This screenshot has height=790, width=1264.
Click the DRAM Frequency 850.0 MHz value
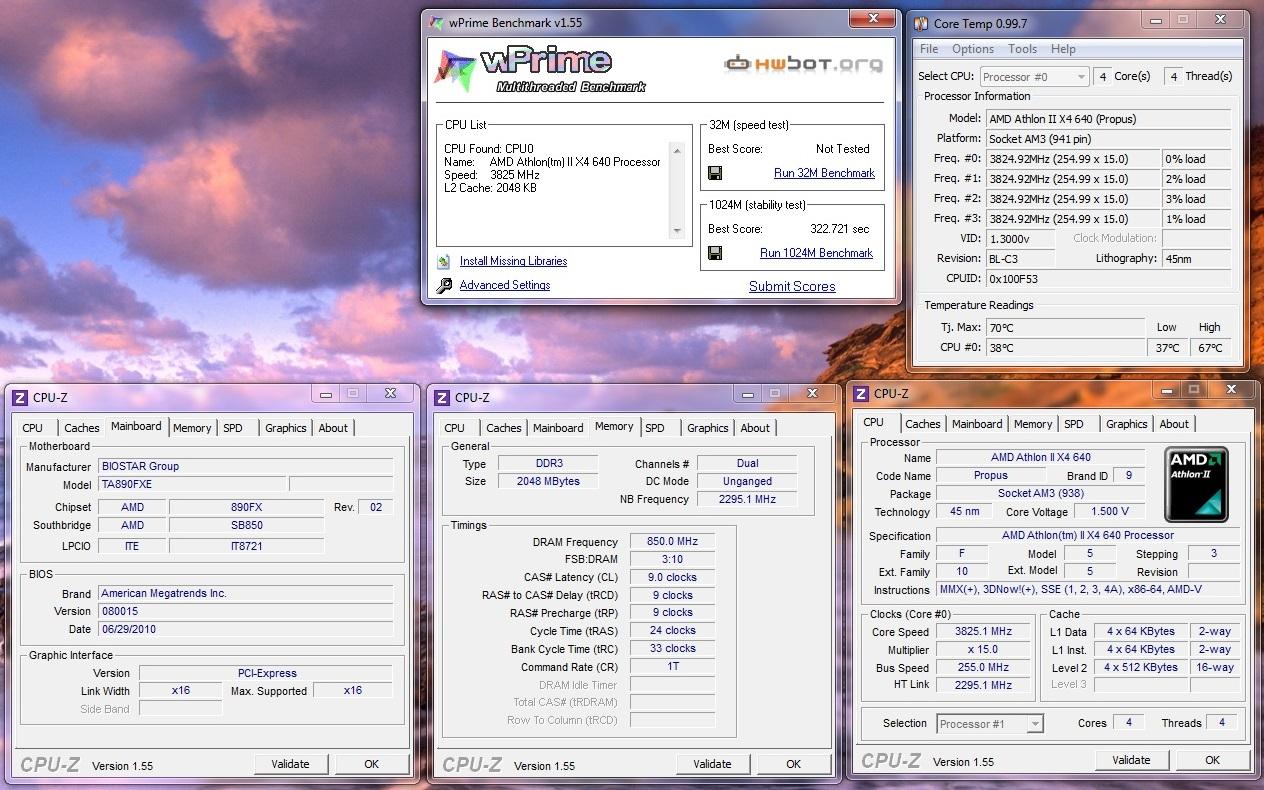pyautogui.click(x=672, y=541)
